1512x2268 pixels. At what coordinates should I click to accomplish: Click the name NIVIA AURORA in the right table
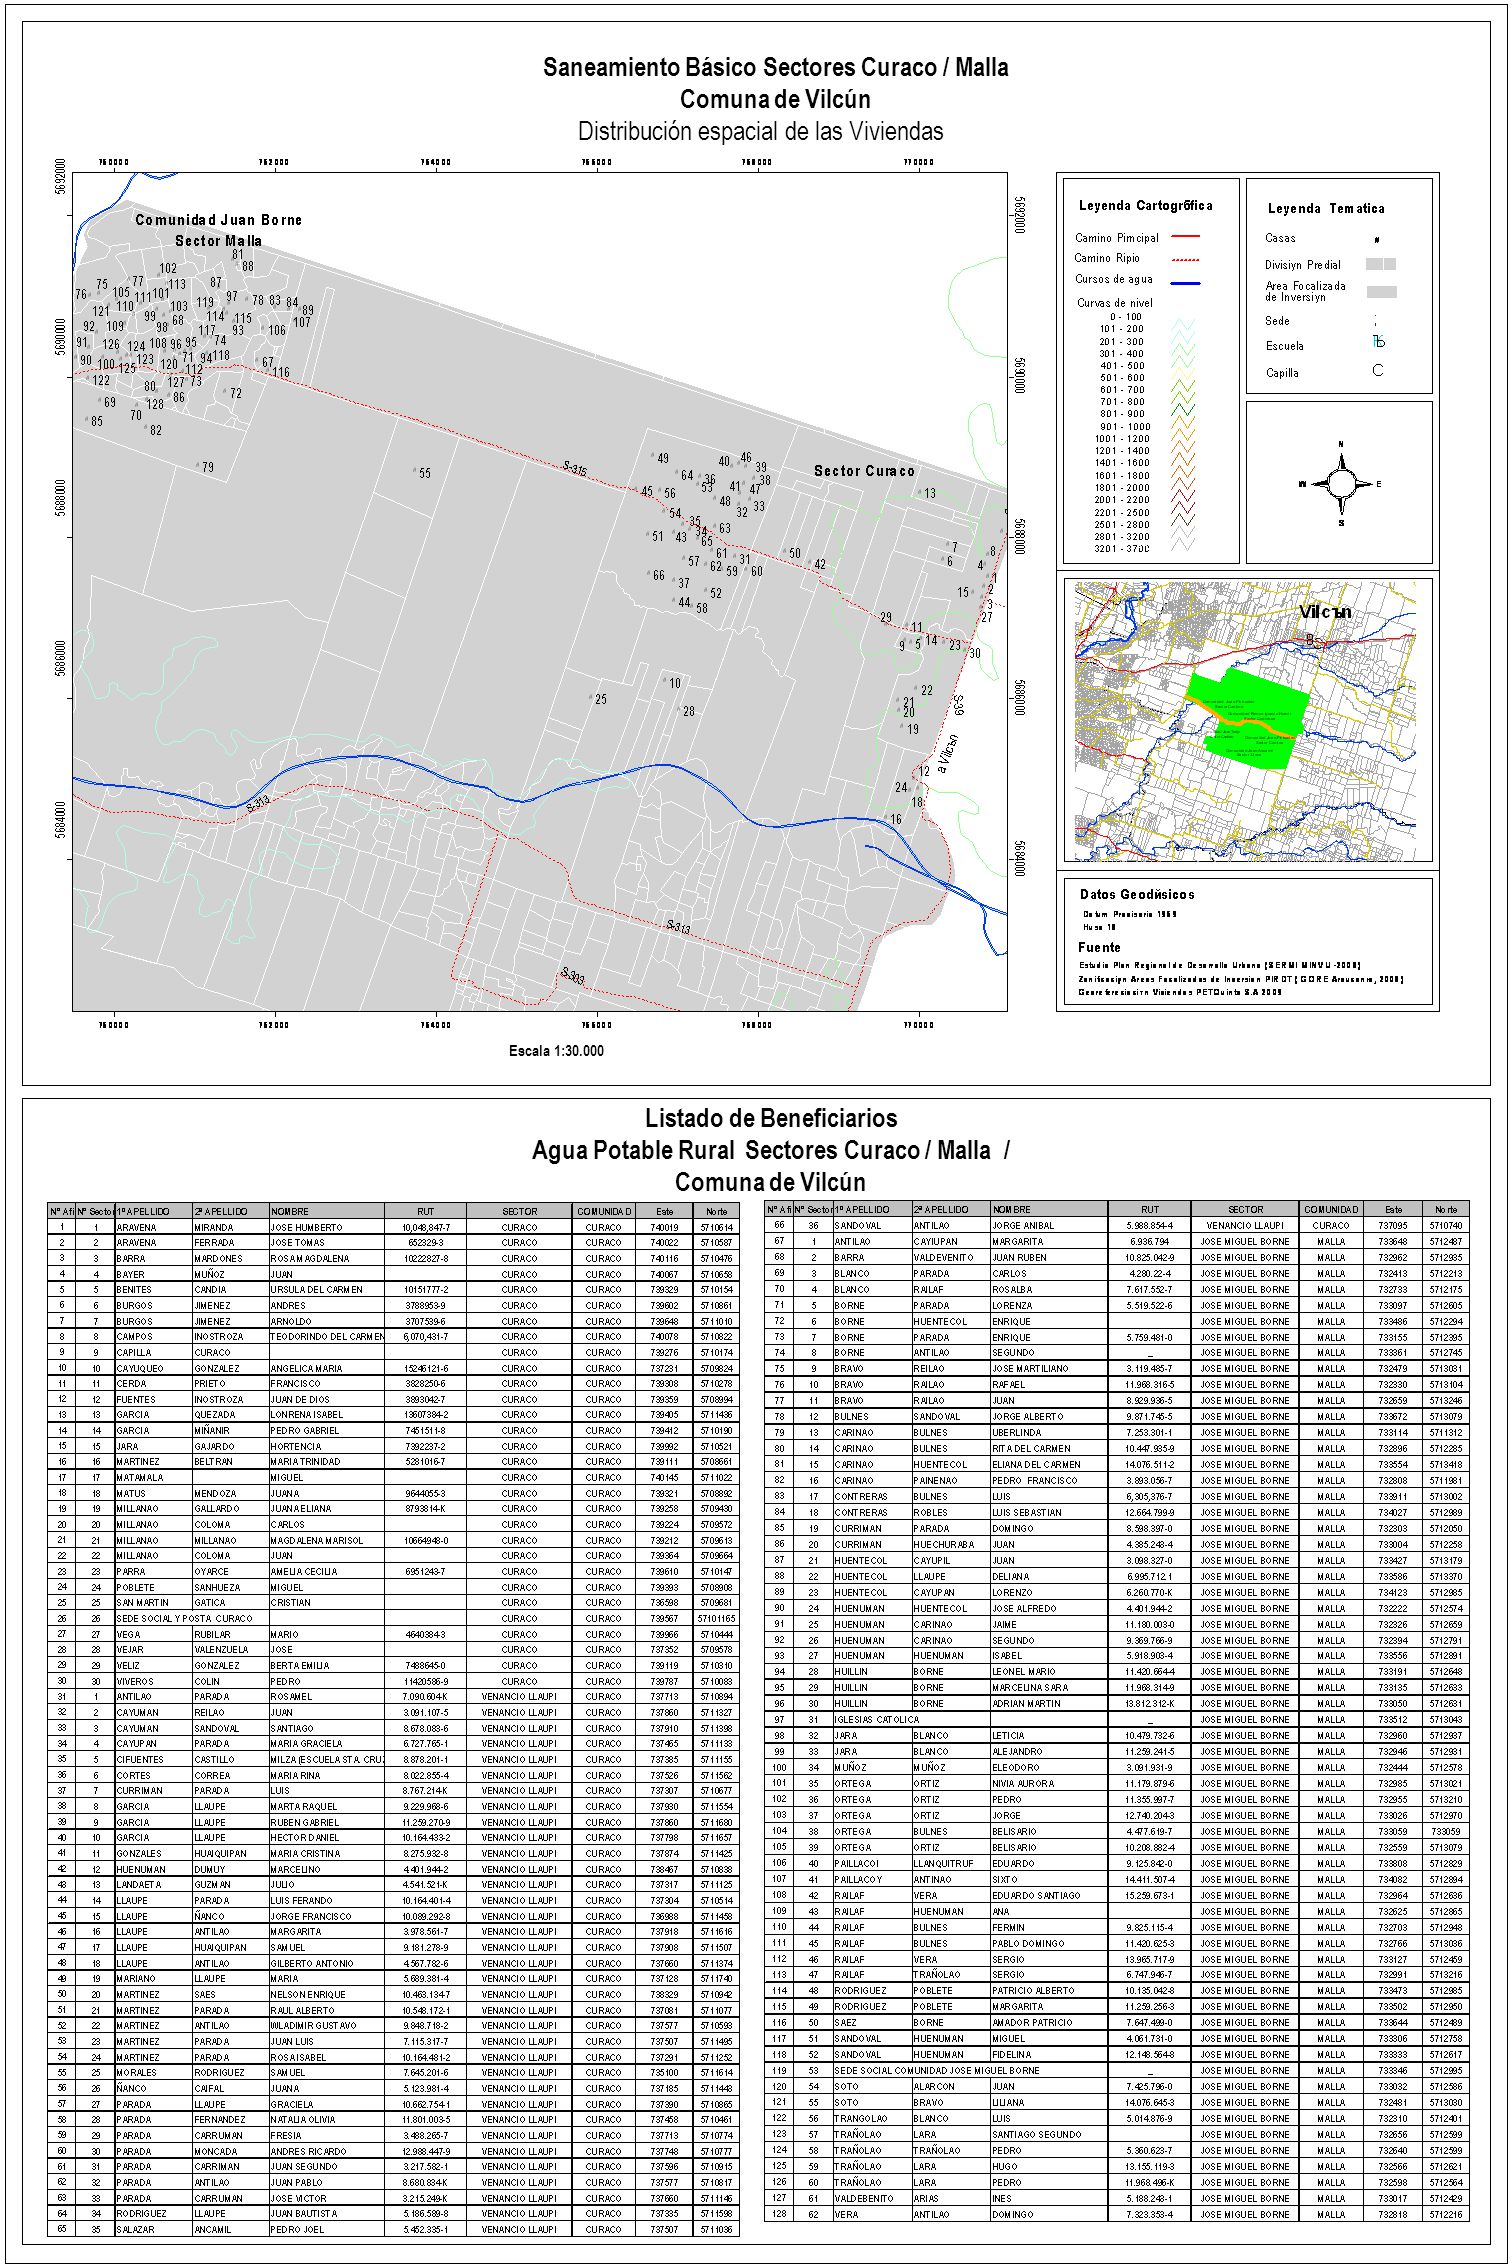click(x=1023, y=1783)
